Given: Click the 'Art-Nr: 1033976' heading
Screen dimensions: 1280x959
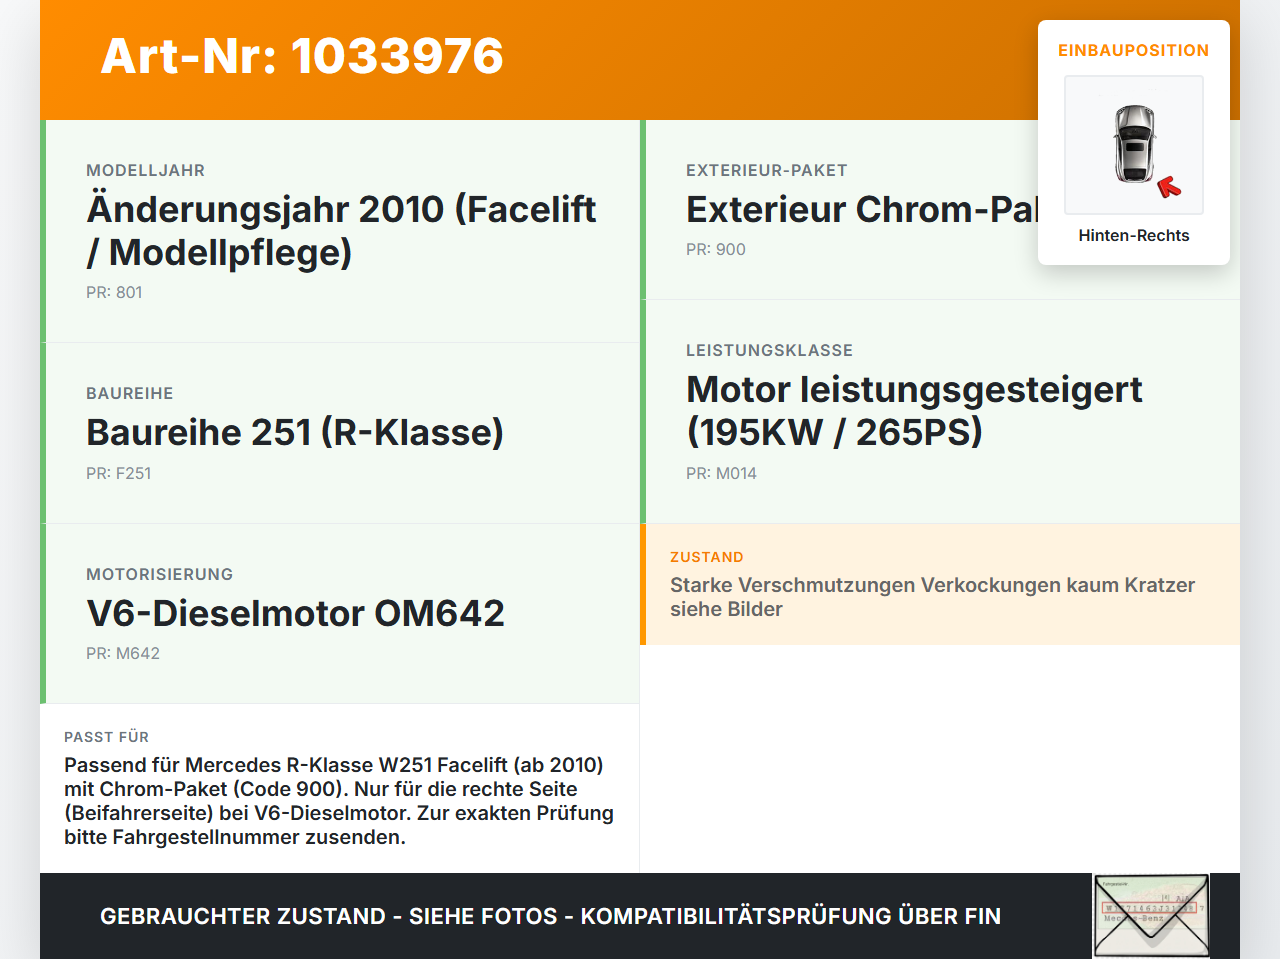Looking at the screenshot, I should point(302,56).
